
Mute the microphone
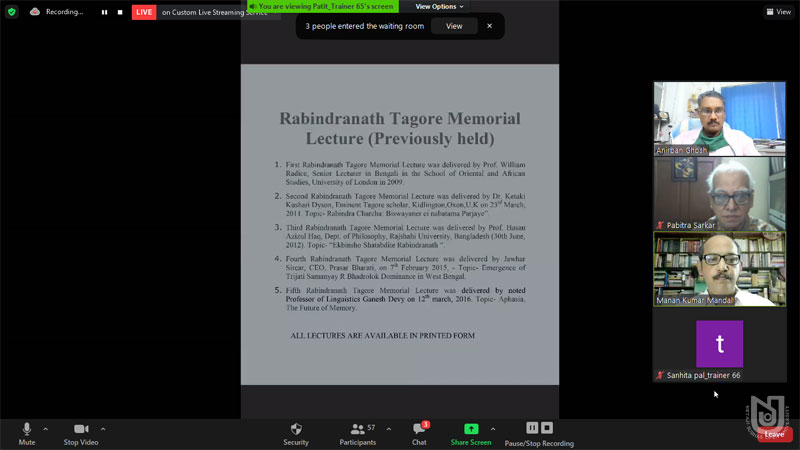27,434
